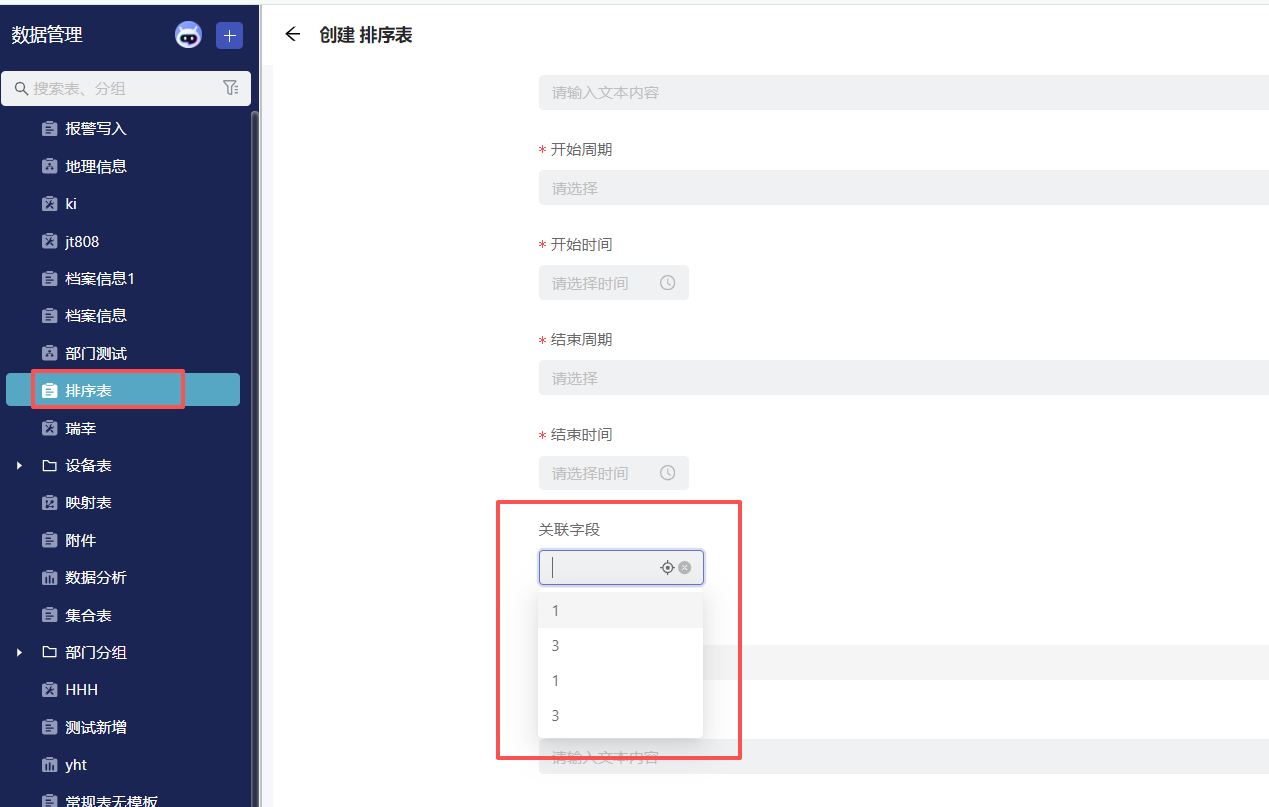Click the icon beside 瑞幸
Viewport: 1269px width, 807px height.
point(49,428)
